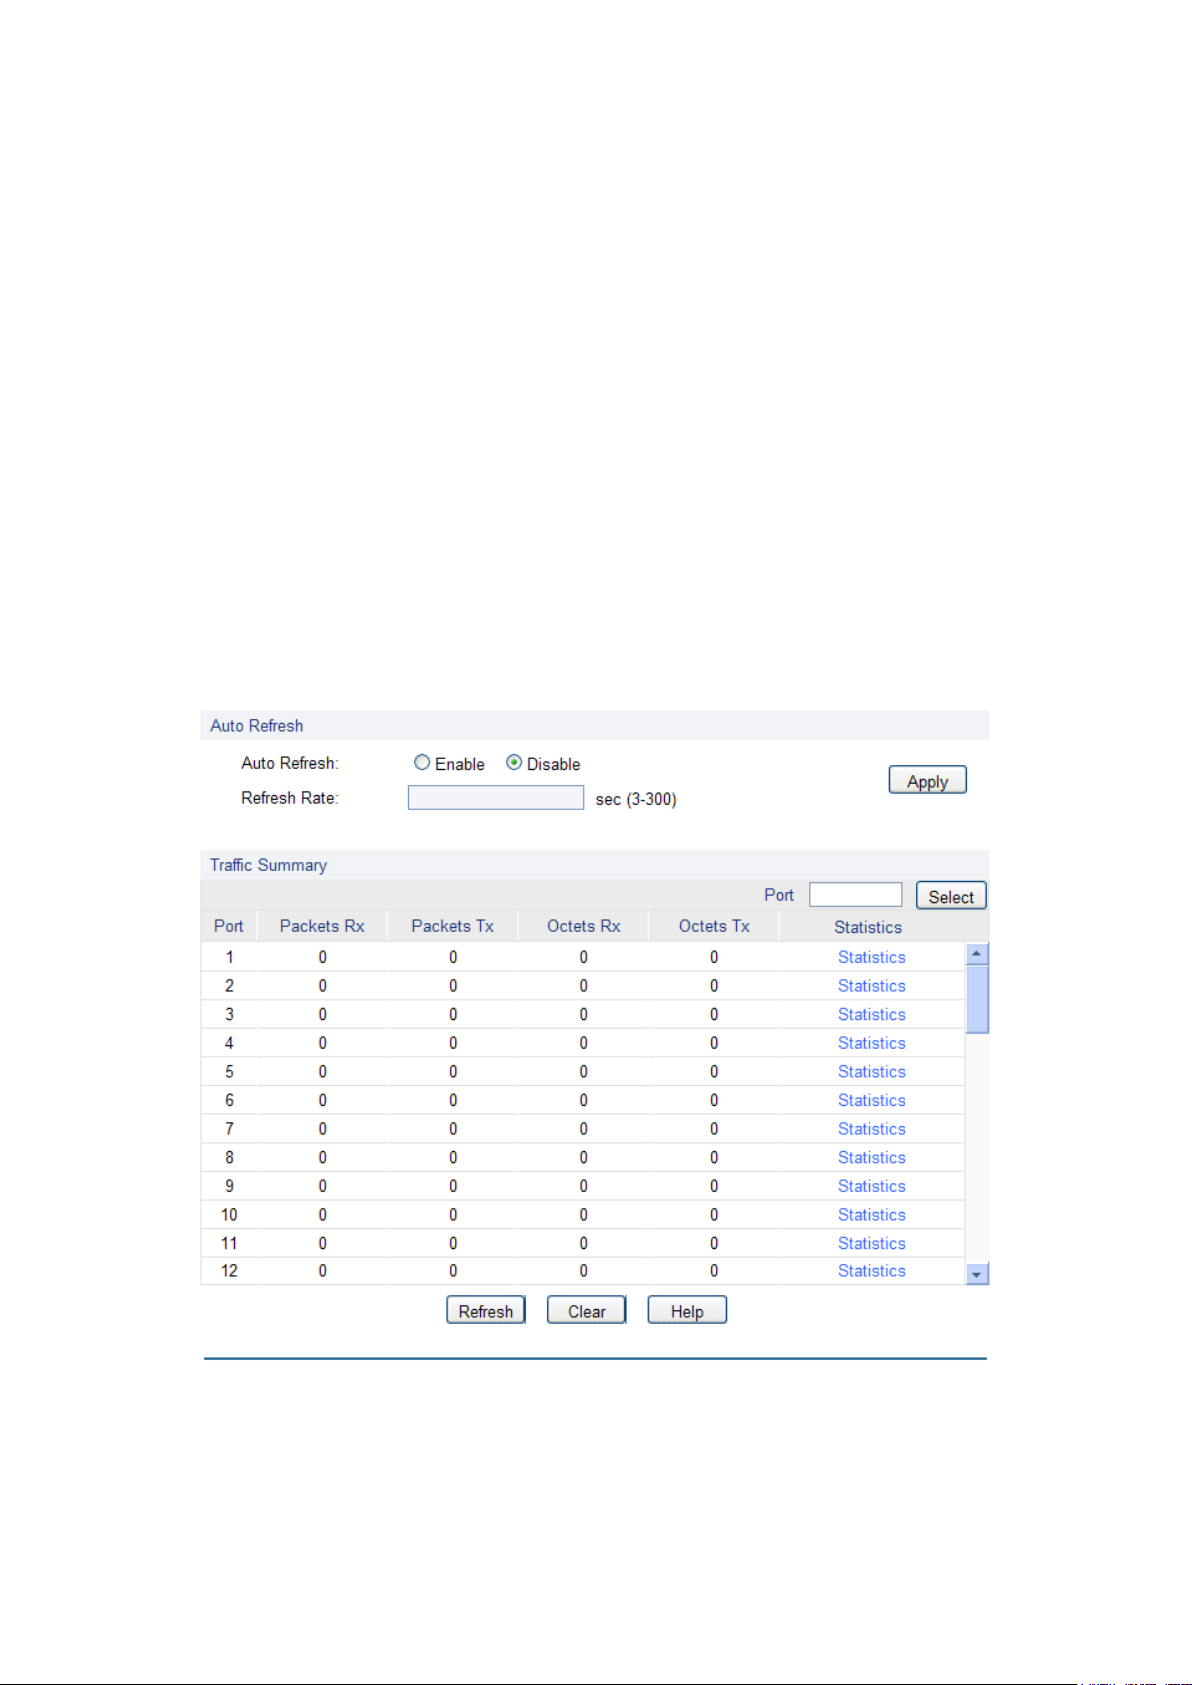Click the Refresh Rate input field
Viewport: 1192px width, 1685px height.
point(495,797)
